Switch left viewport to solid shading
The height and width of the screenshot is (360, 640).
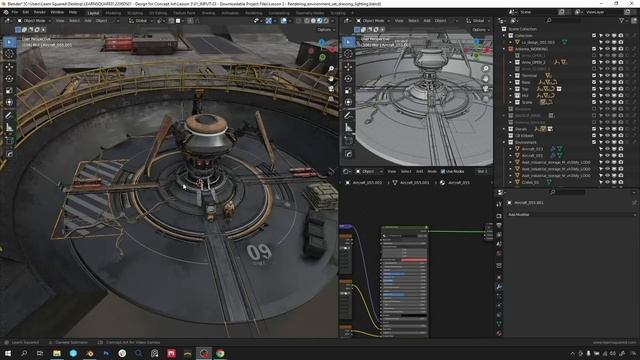pos(313,20)
